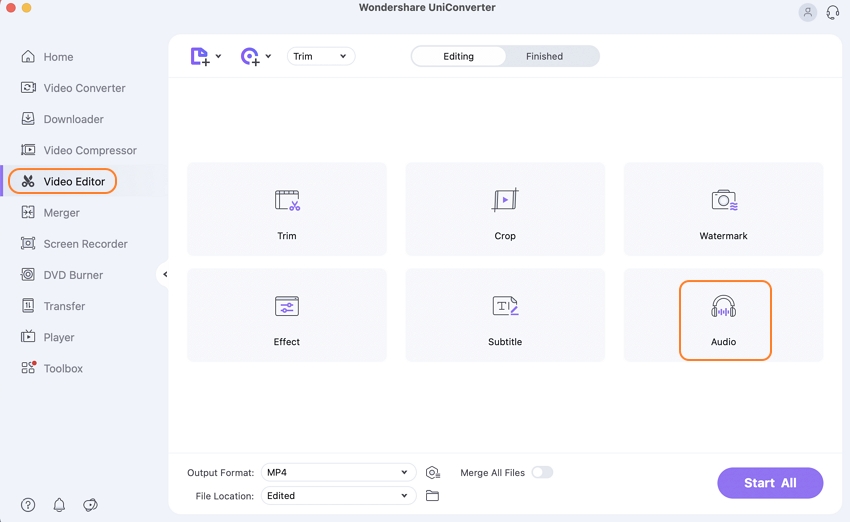Image resolution: width=850 pixels, height=522 pixels.
Task: Open the Trim editing tool
Action: click(x=287, y=209)
